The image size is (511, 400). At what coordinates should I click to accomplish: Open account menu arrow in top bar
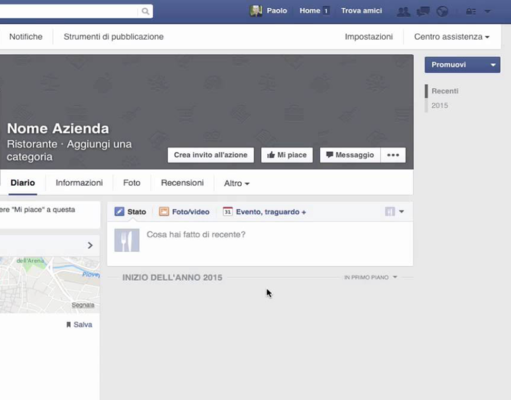[487, 12]
